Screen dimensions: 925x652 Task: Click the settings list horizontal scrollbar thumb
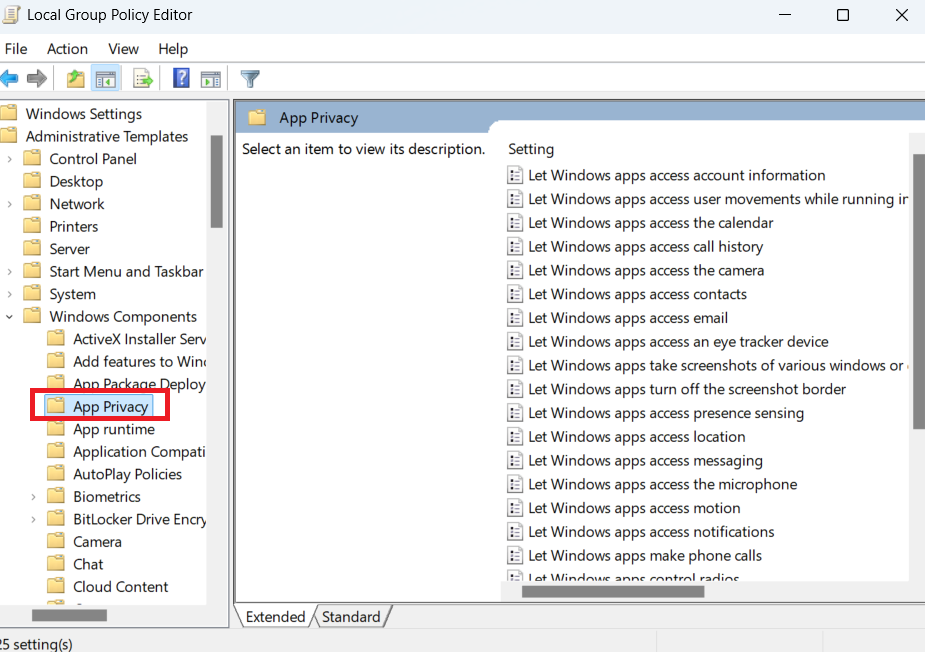(x=613, y=591)
